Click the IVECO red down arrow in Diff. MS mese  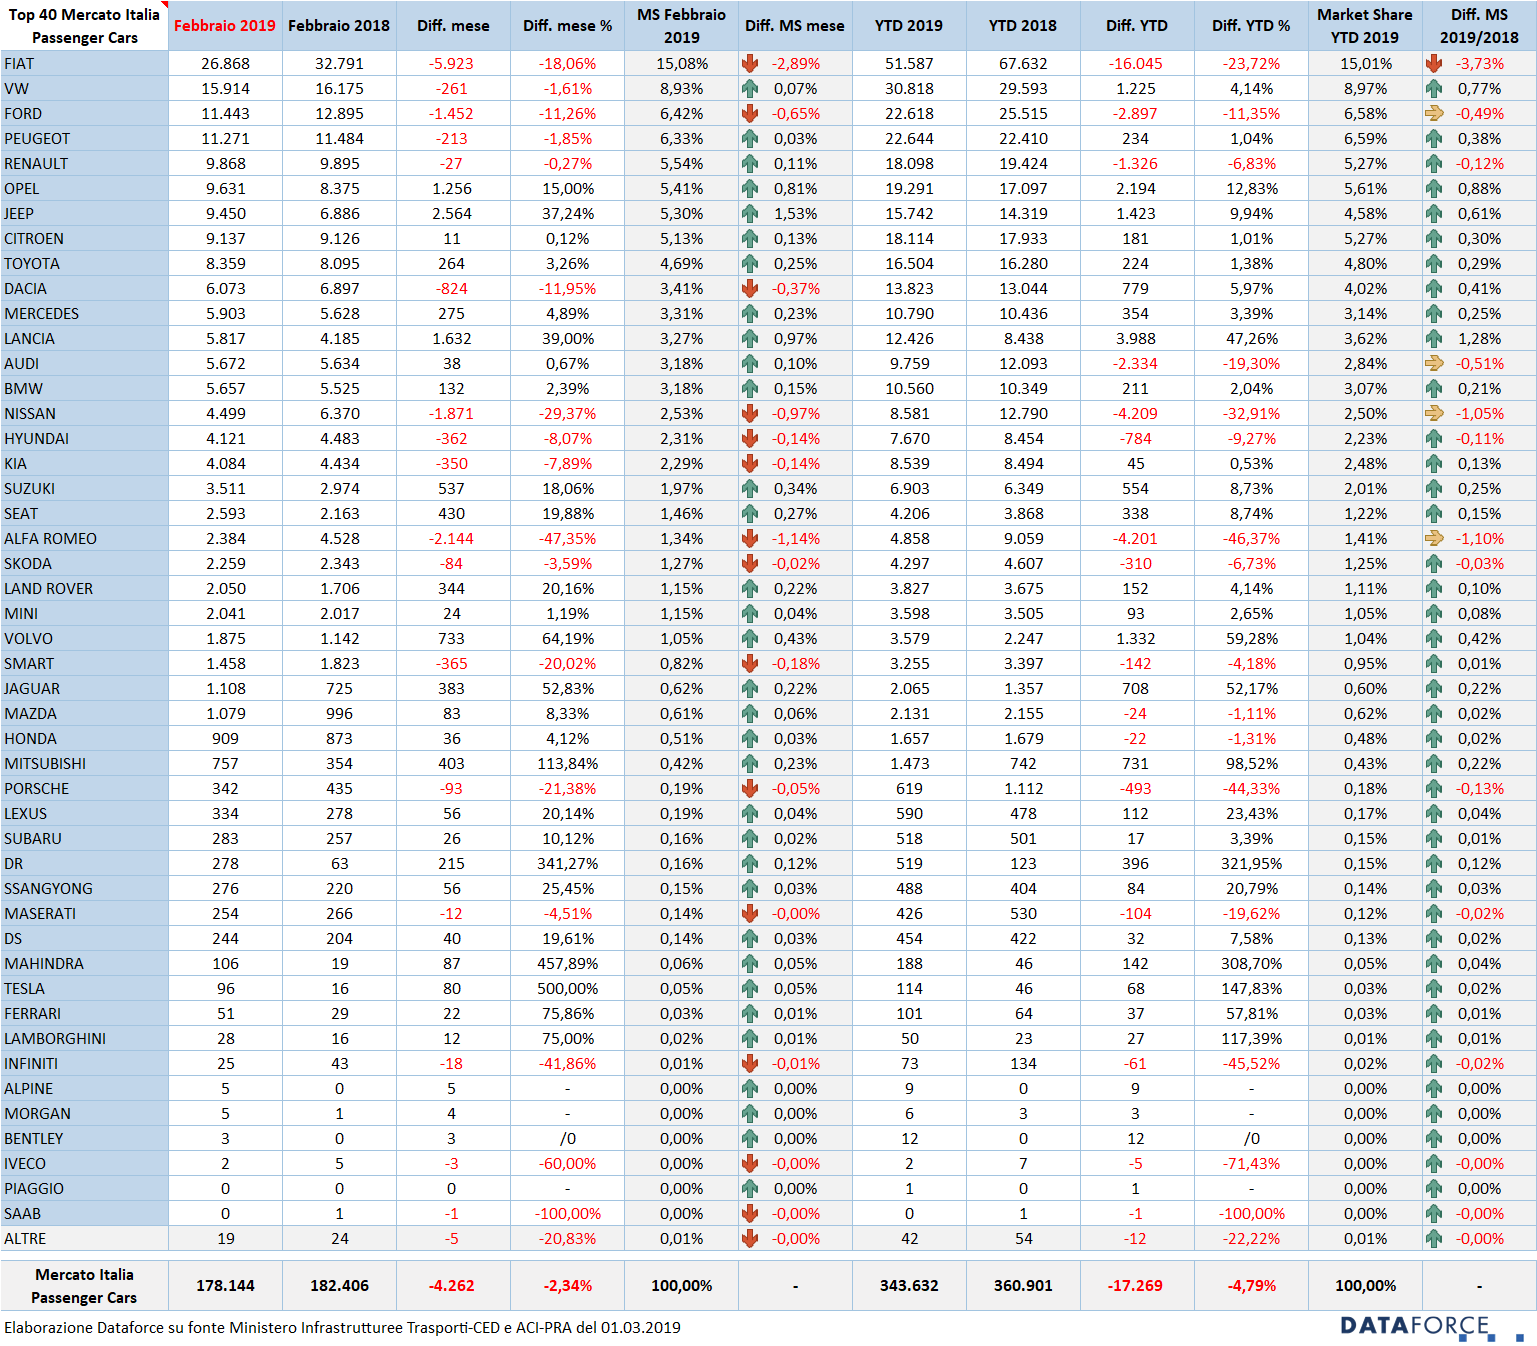click(x=750, y=1163)
